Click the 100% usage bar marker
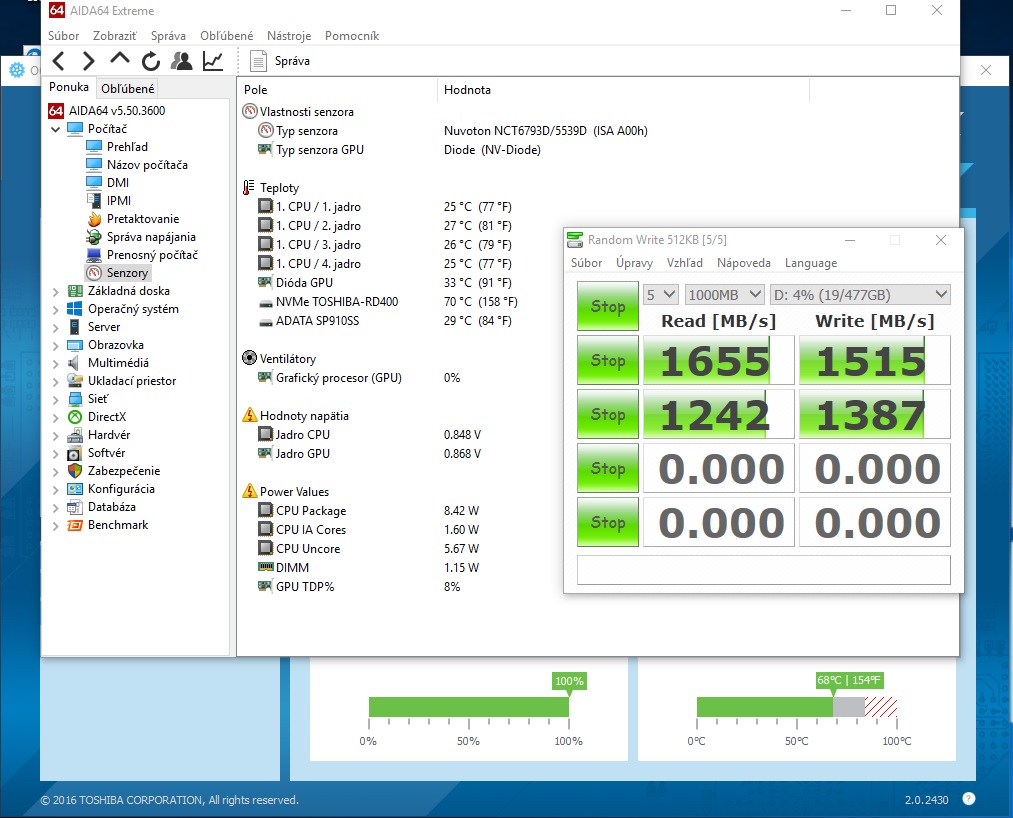The height and width of the screenshot is (818, 1013). coord(569,680)
